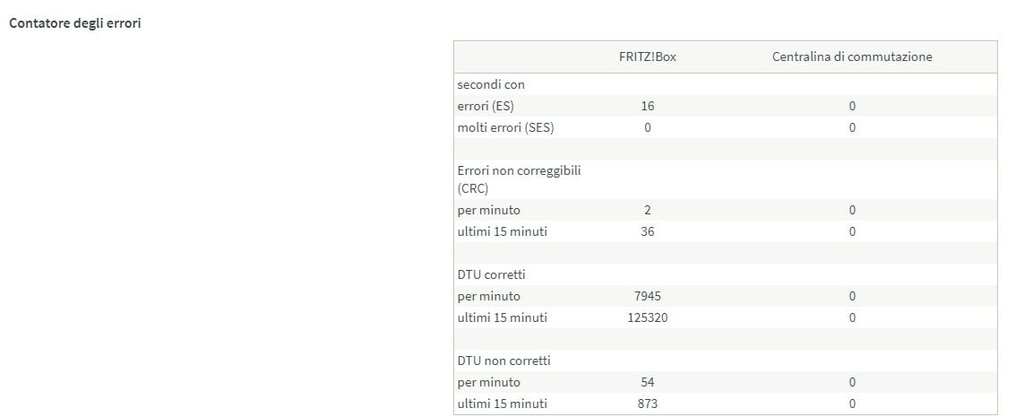Click the Centralina value for errori (ES)
1024x417 pixels.
852,106
